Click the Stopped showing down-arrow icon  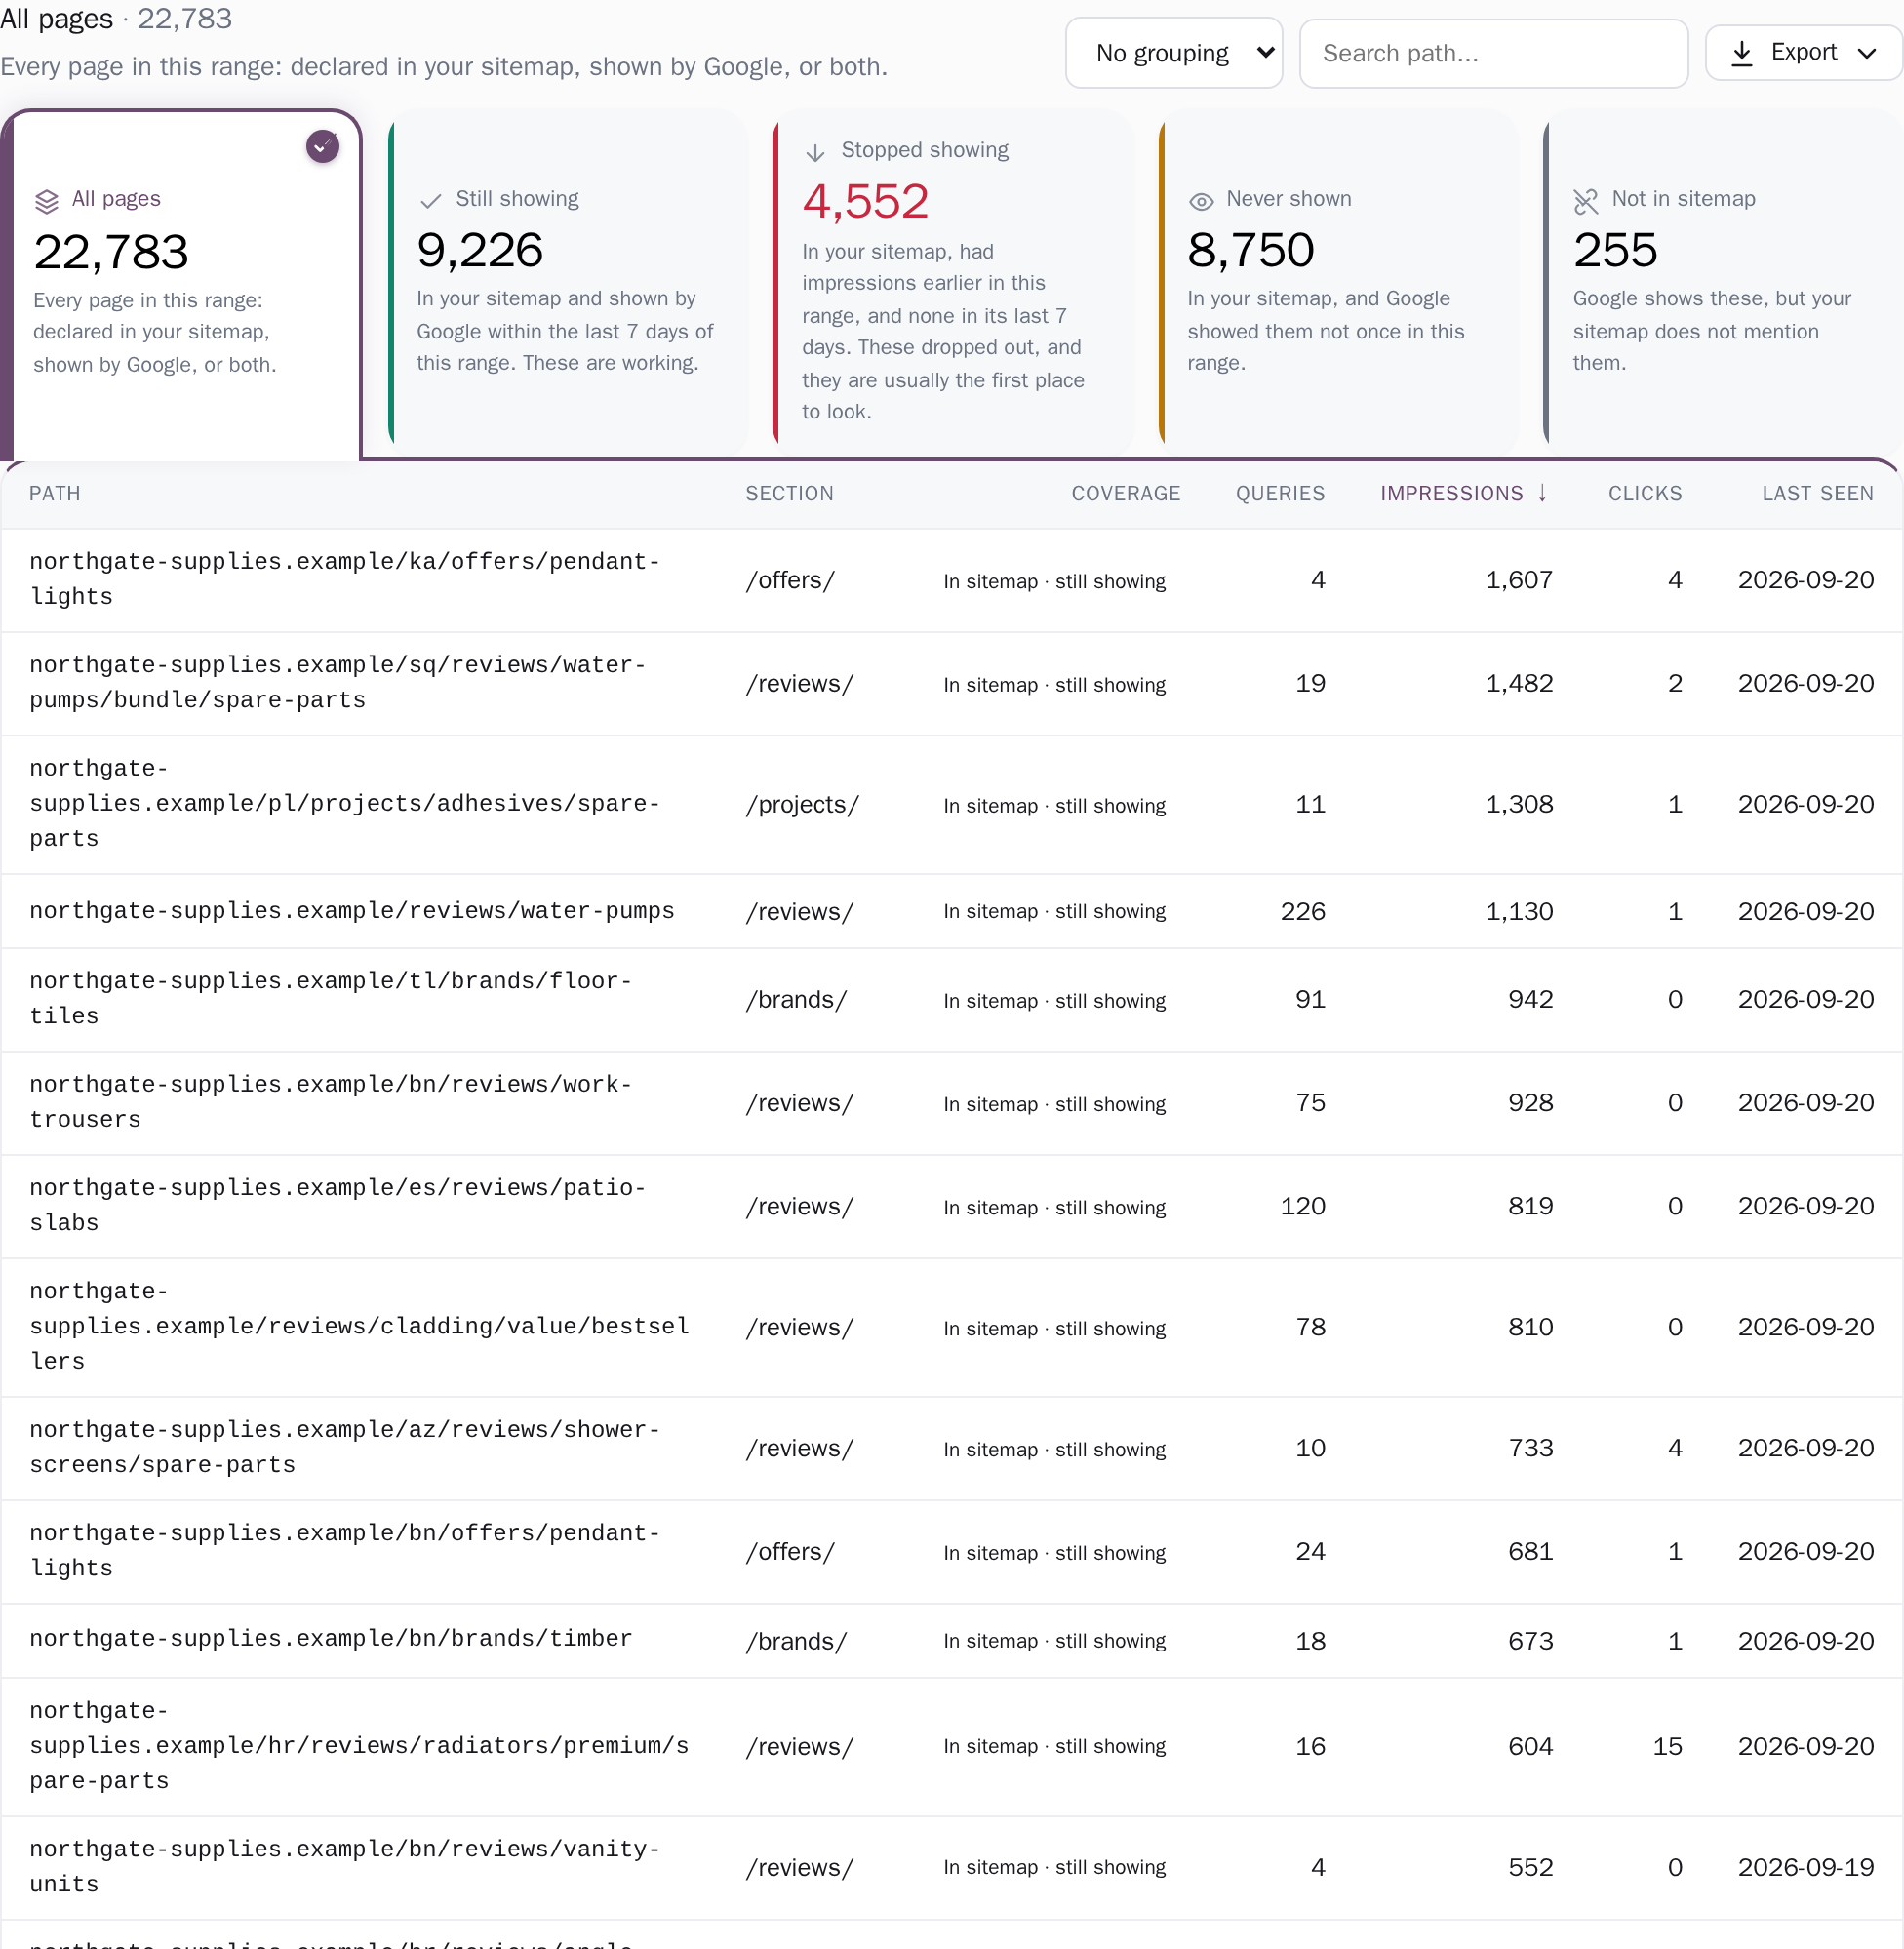tap(815, 152)
